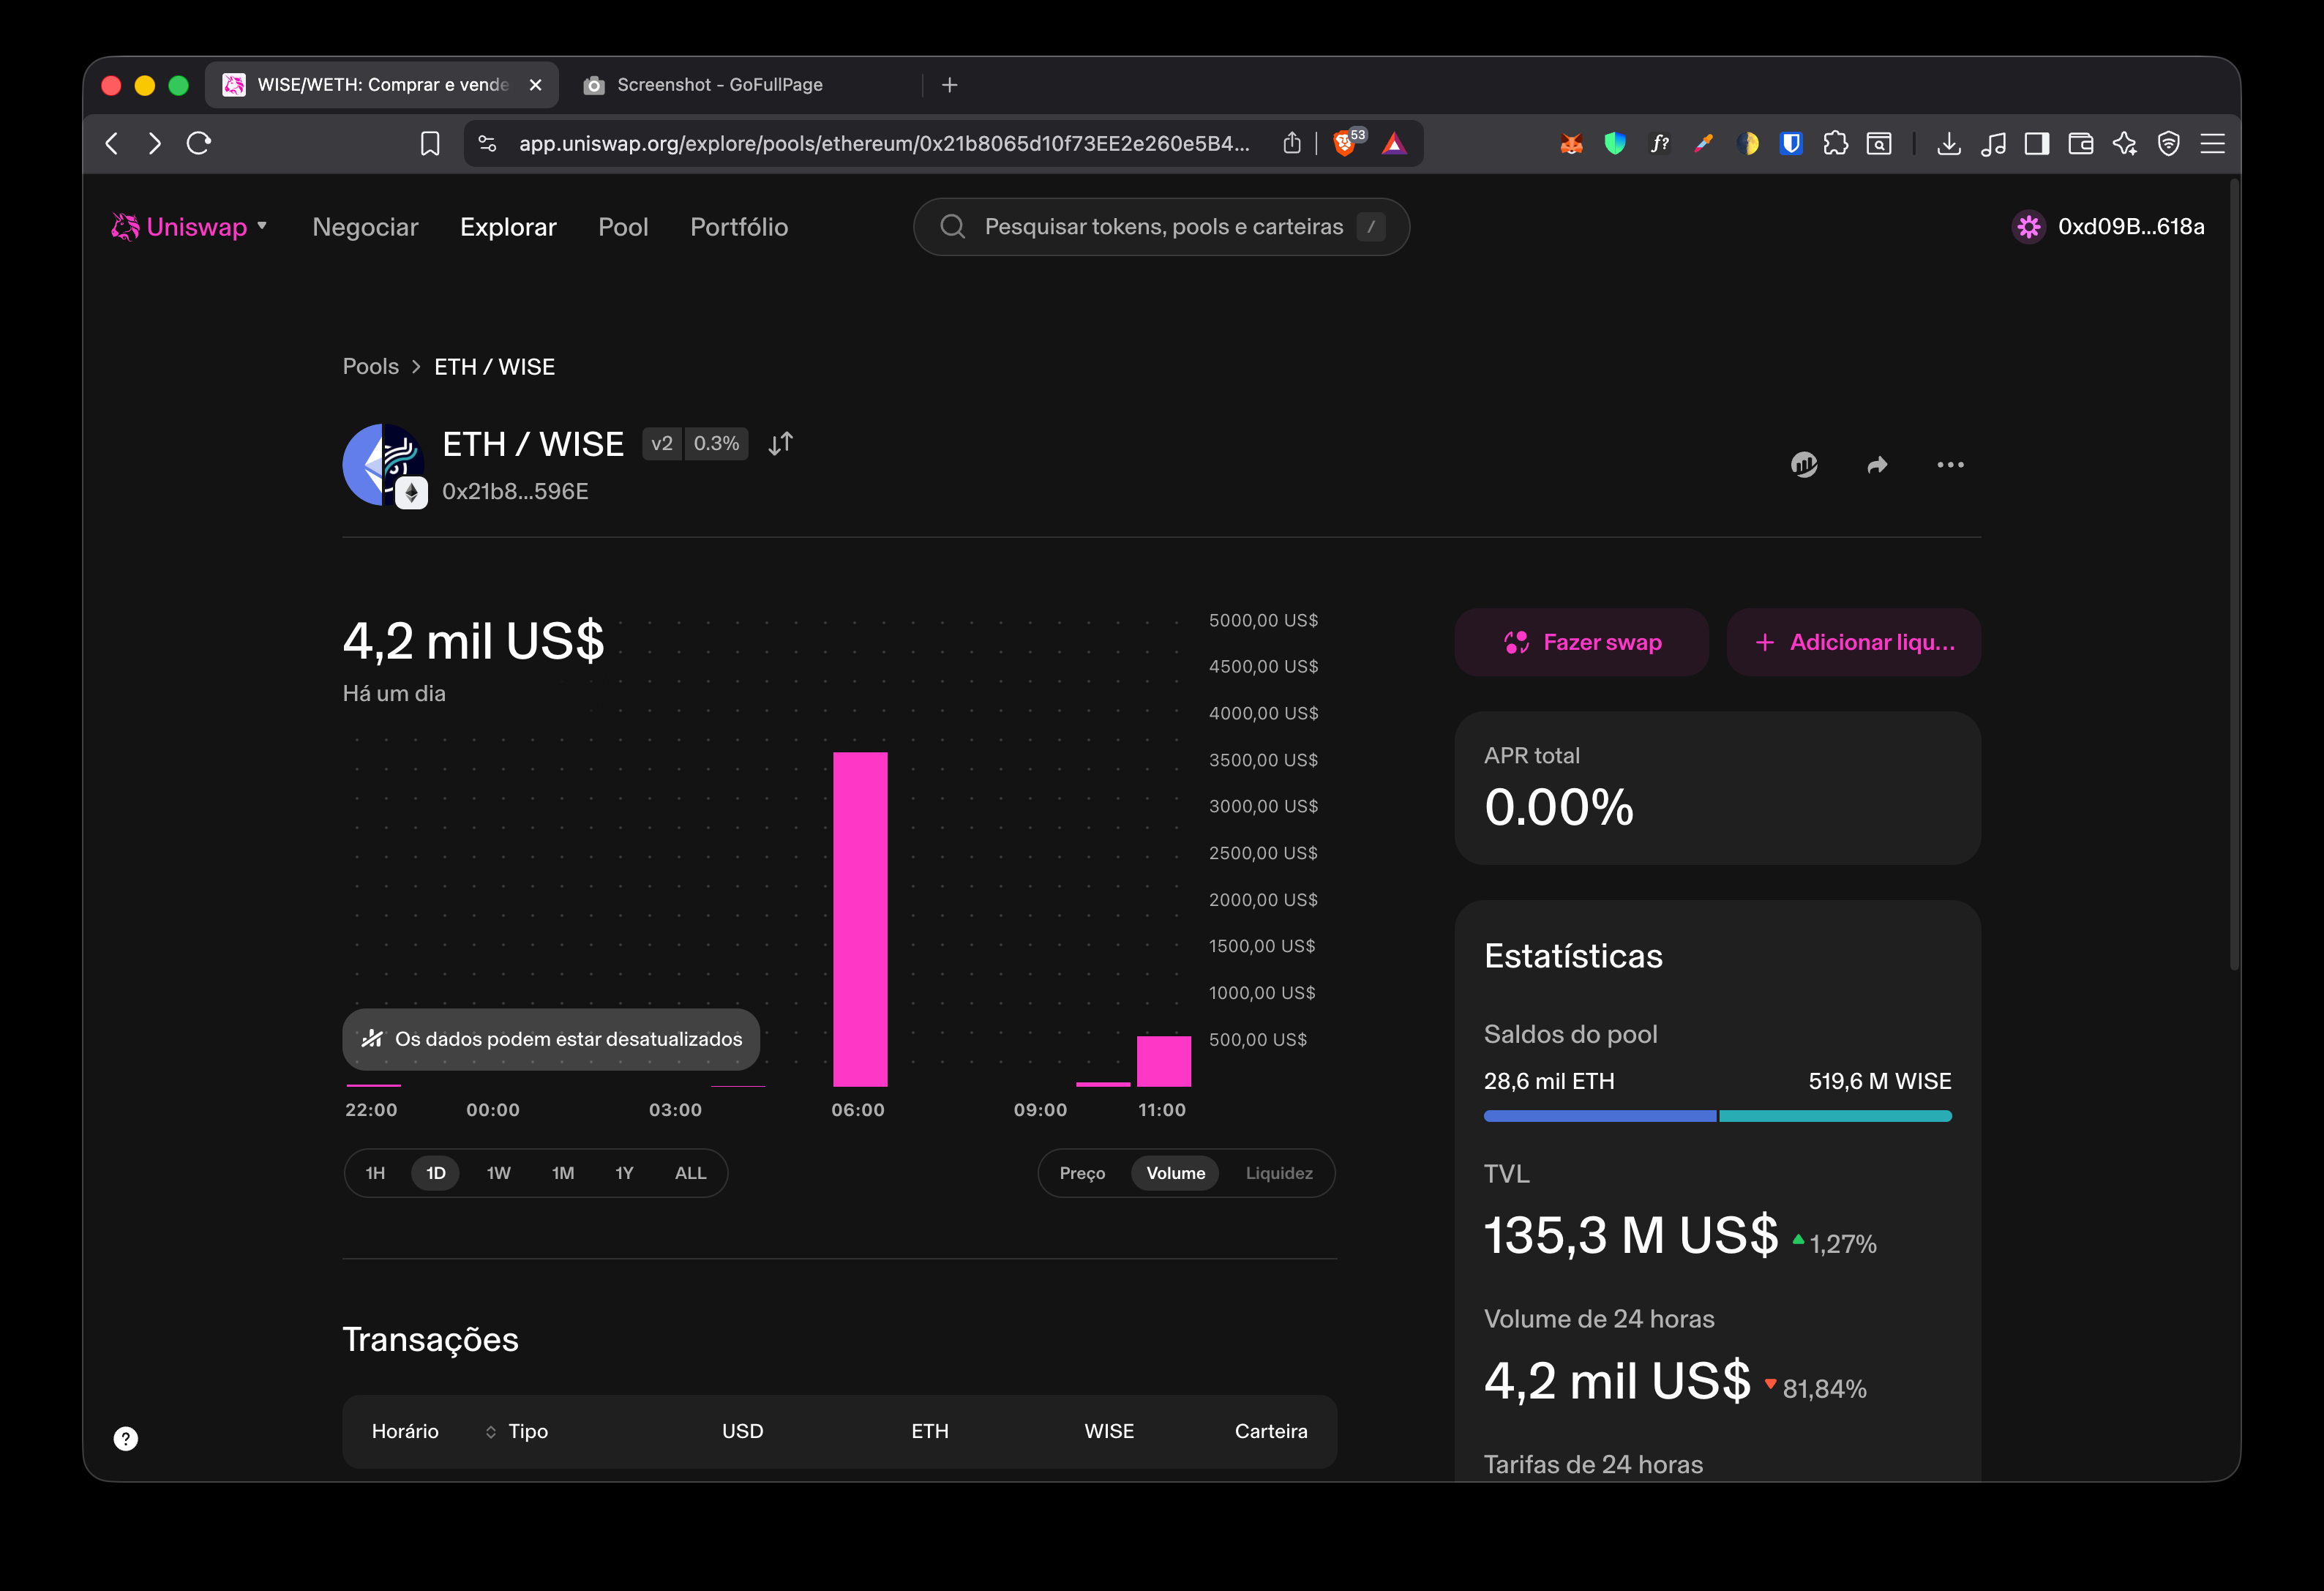Open the Leo AI sparkle icon

click(x=2125, y=144)
